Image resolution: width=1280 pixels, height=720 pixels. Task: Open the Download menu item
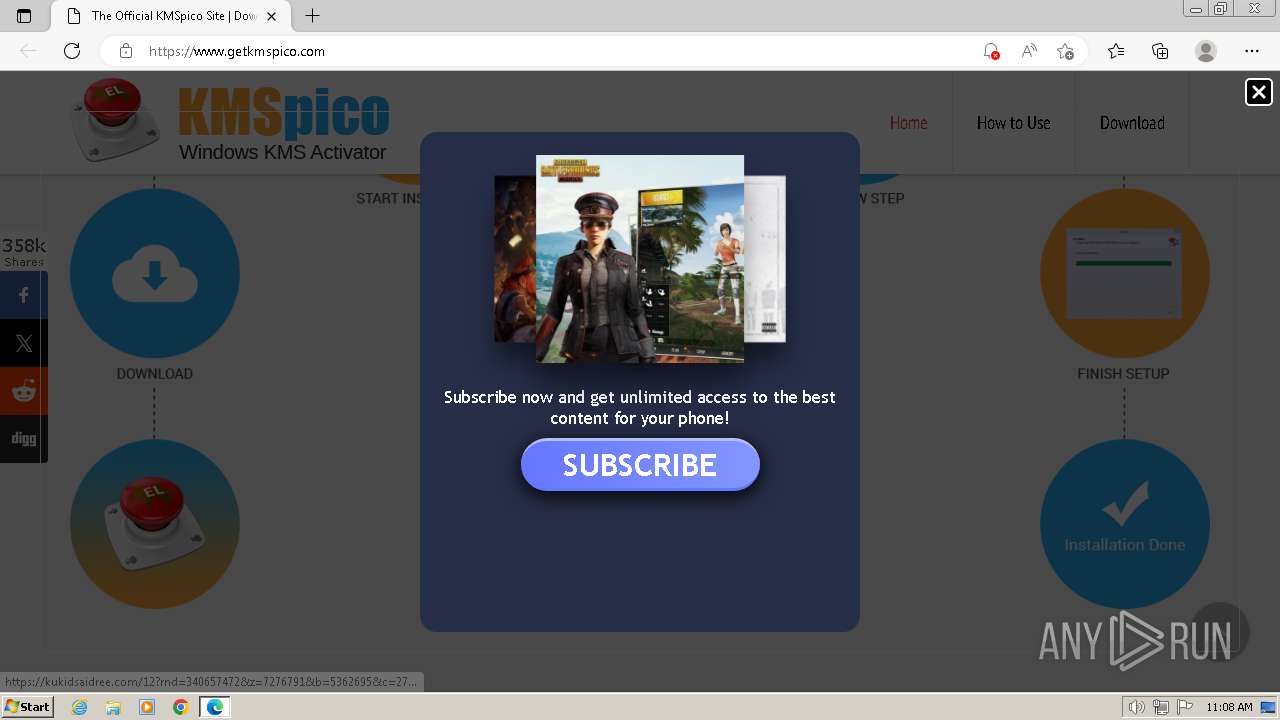(x=1132, y=123)
